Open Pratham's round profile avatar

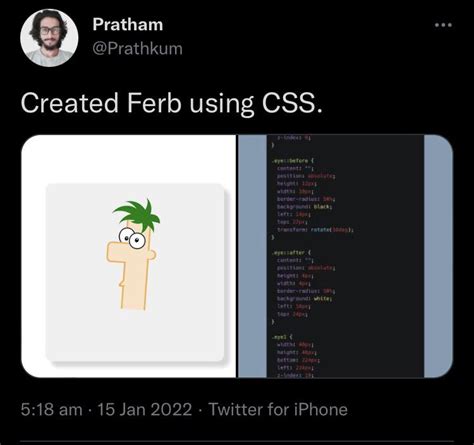point(49,38)
